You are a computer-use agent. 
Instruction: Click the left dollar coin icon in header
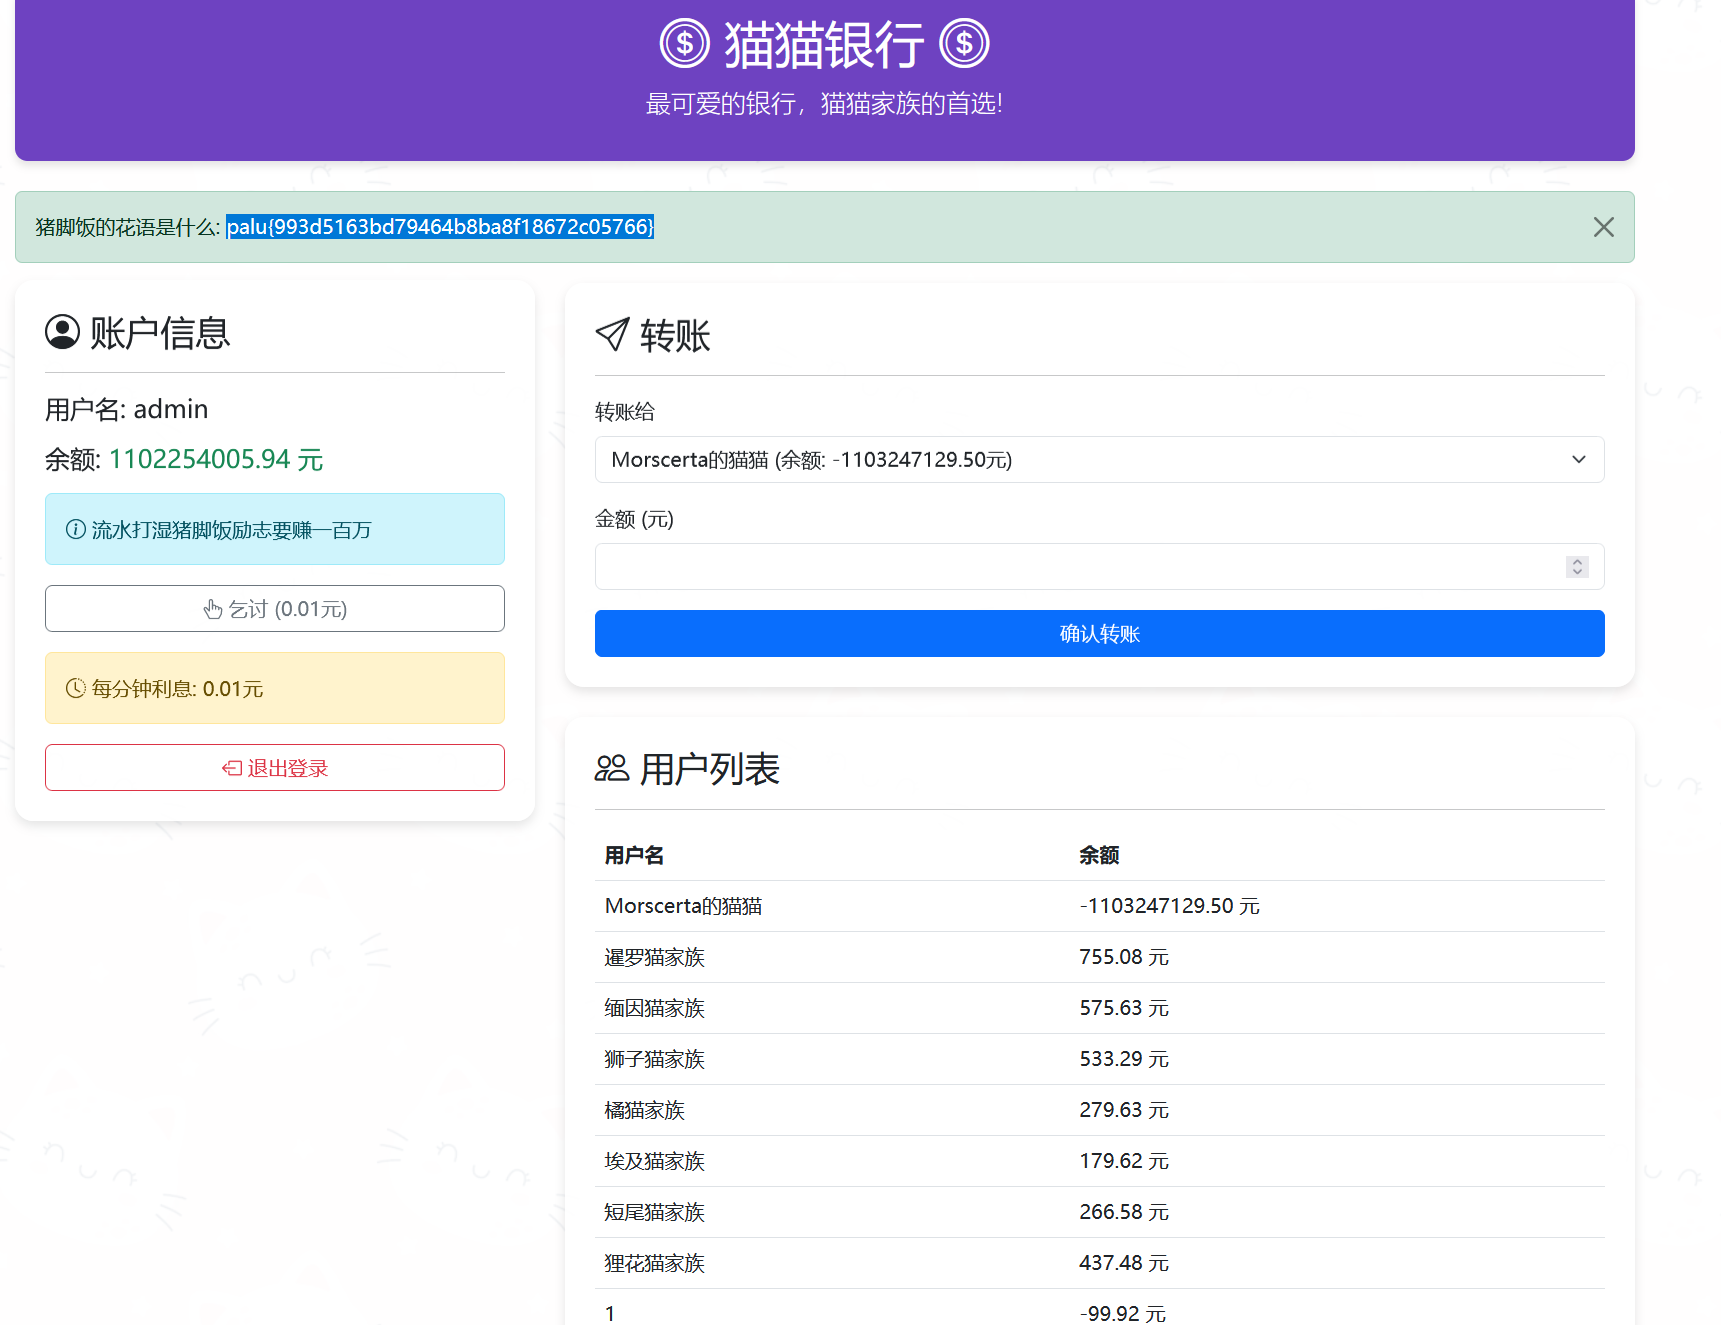(x=684, y=44)
